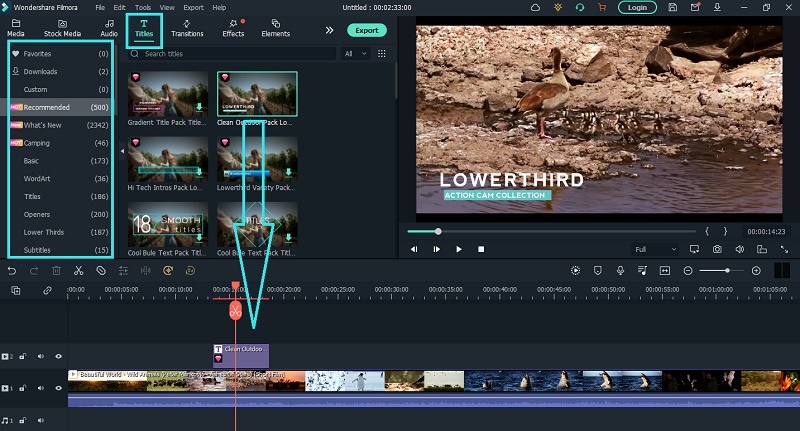Expand more tabs with double chevron
This screenshot has height=431, width=800.
click(x=330, y=30)
